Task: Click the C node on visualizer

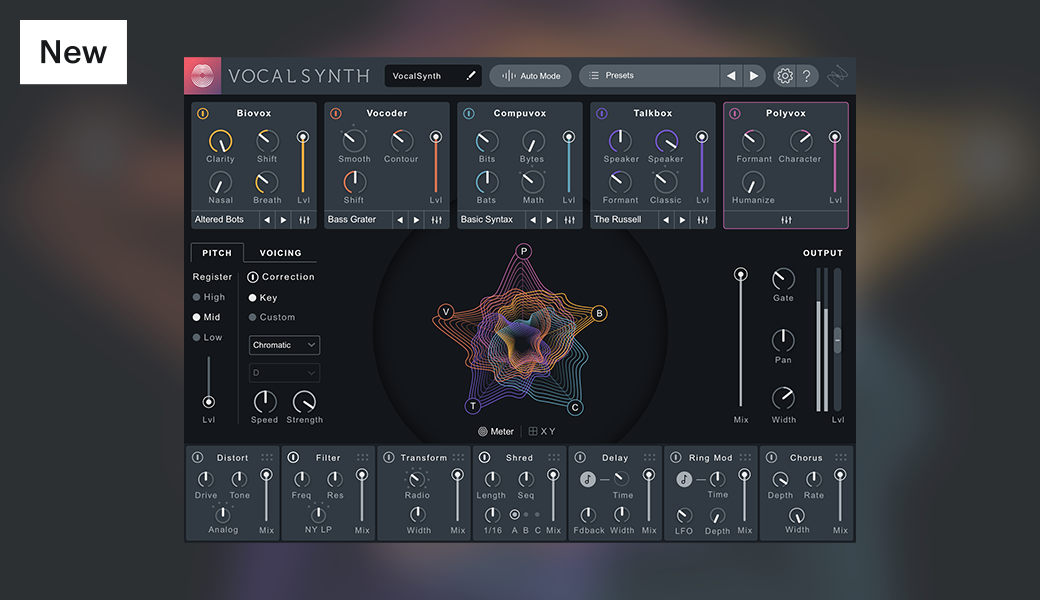Action: [575, 407]
